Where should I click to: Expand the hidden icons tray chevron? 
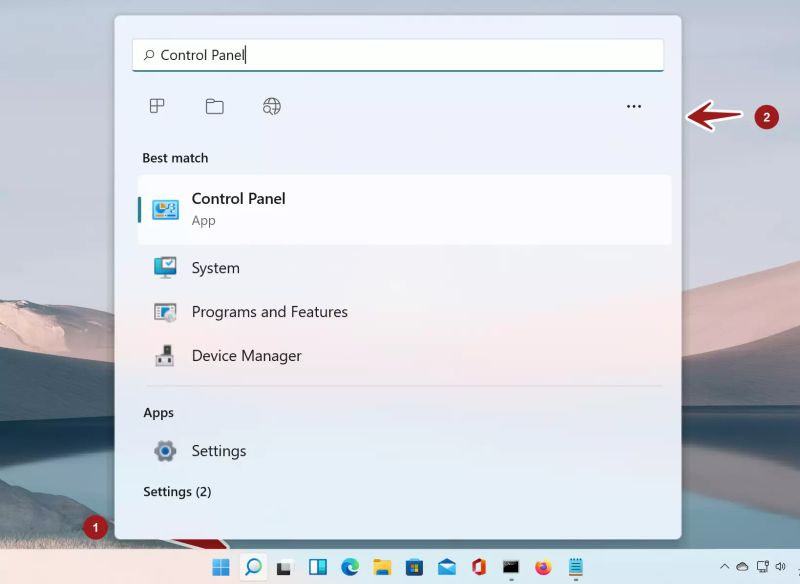coord(724,567)
